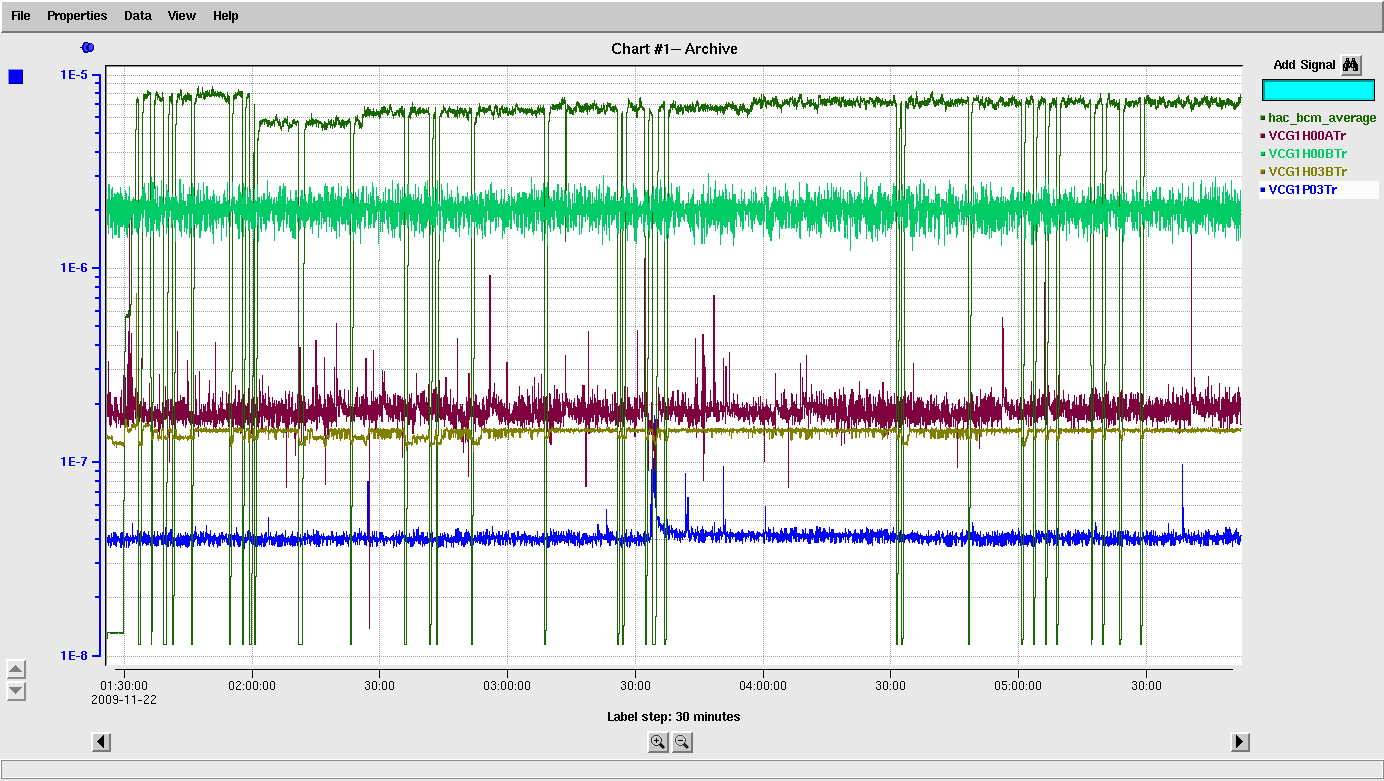The image size is (1384, 781).
Task: Click the up arrow axis scale button
Action: point(16,669)
